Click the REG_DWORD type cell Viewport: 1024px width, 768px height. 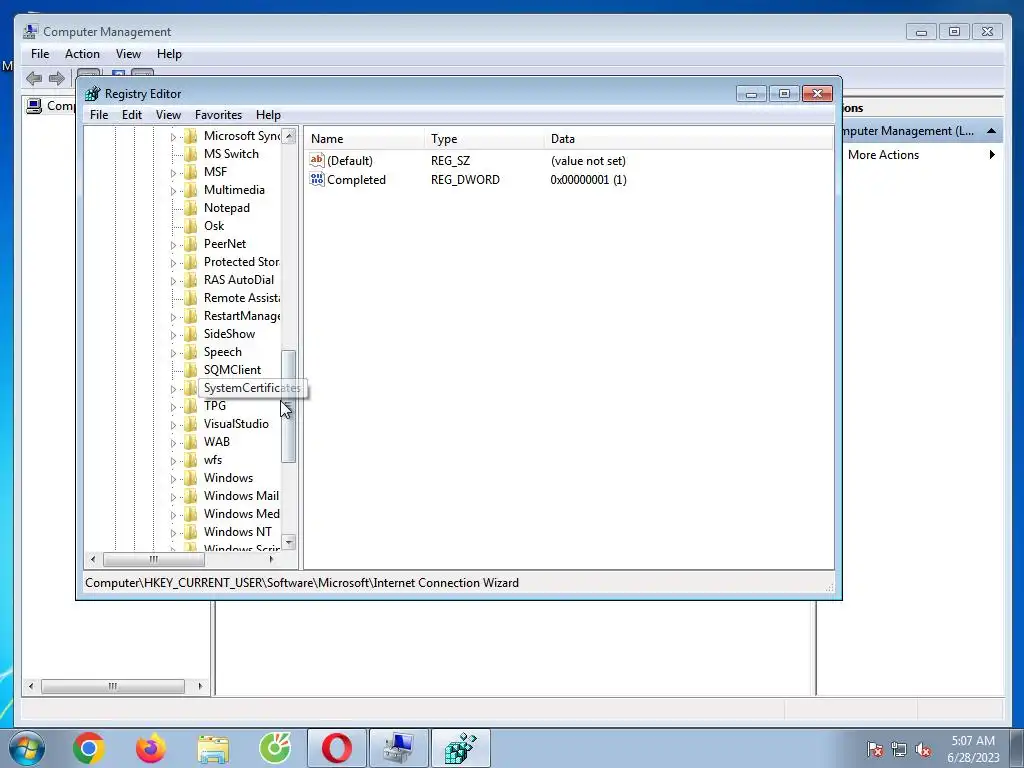[x=465, y=180]
